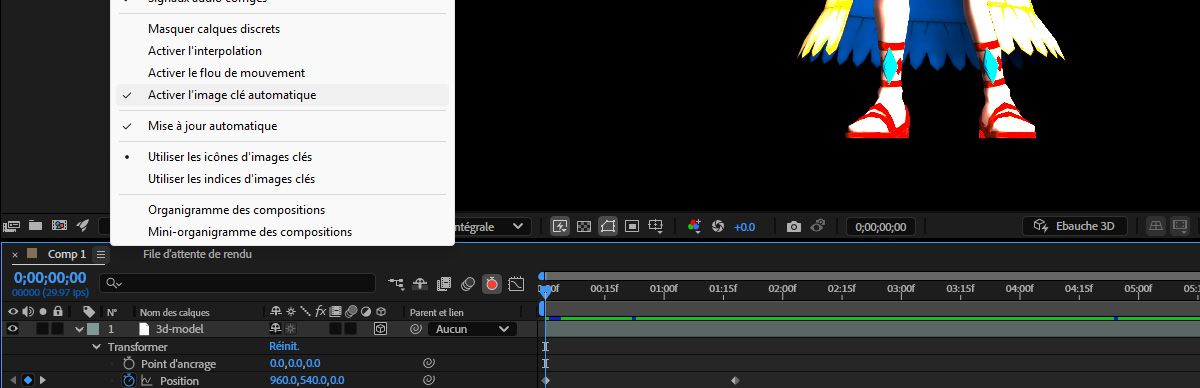Take snapshot with camera icon

click(794, 226)
